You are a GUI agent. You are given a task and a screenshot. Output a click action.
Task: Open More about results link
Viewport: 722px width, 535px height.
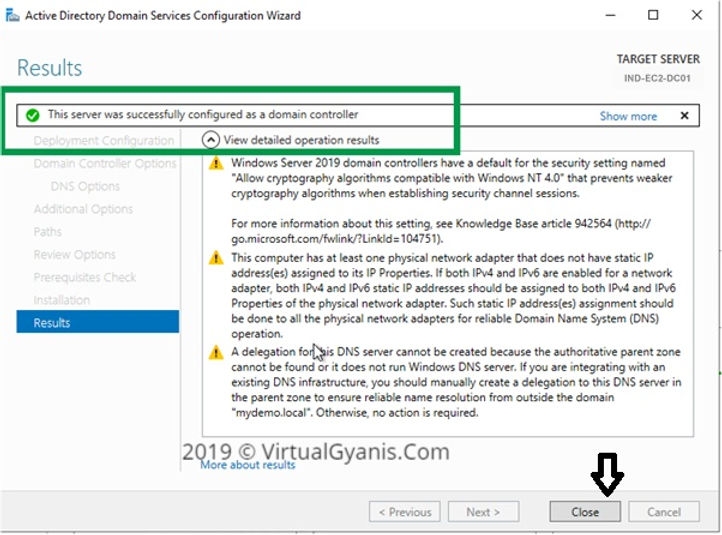(248, 464)
